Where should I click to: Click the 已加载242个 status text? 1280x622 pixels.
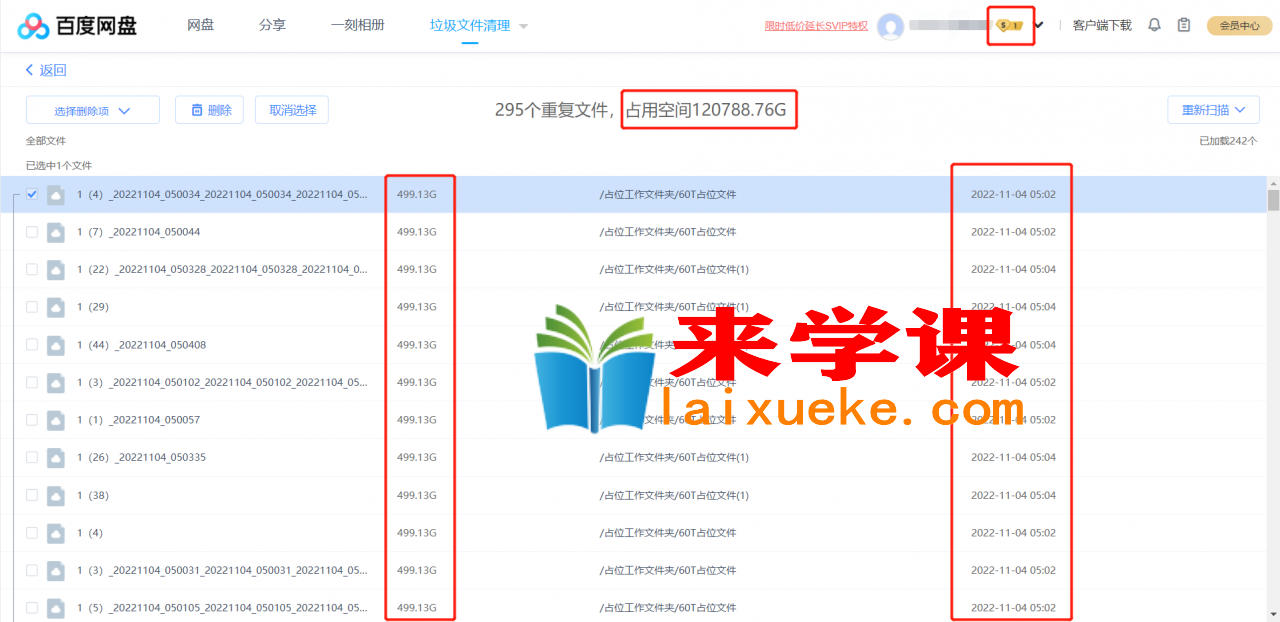pyautogui.click(x=1228, y=142)
